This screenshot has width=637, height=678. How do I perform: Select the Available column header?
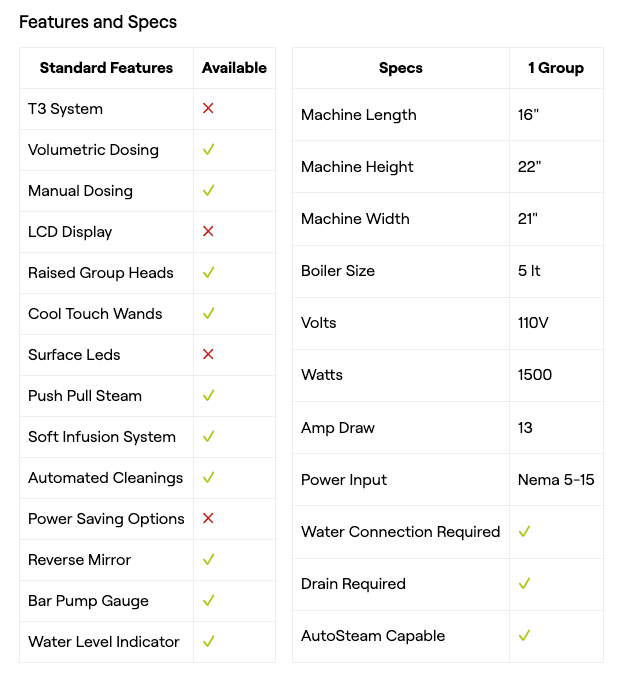coord(234,68)
